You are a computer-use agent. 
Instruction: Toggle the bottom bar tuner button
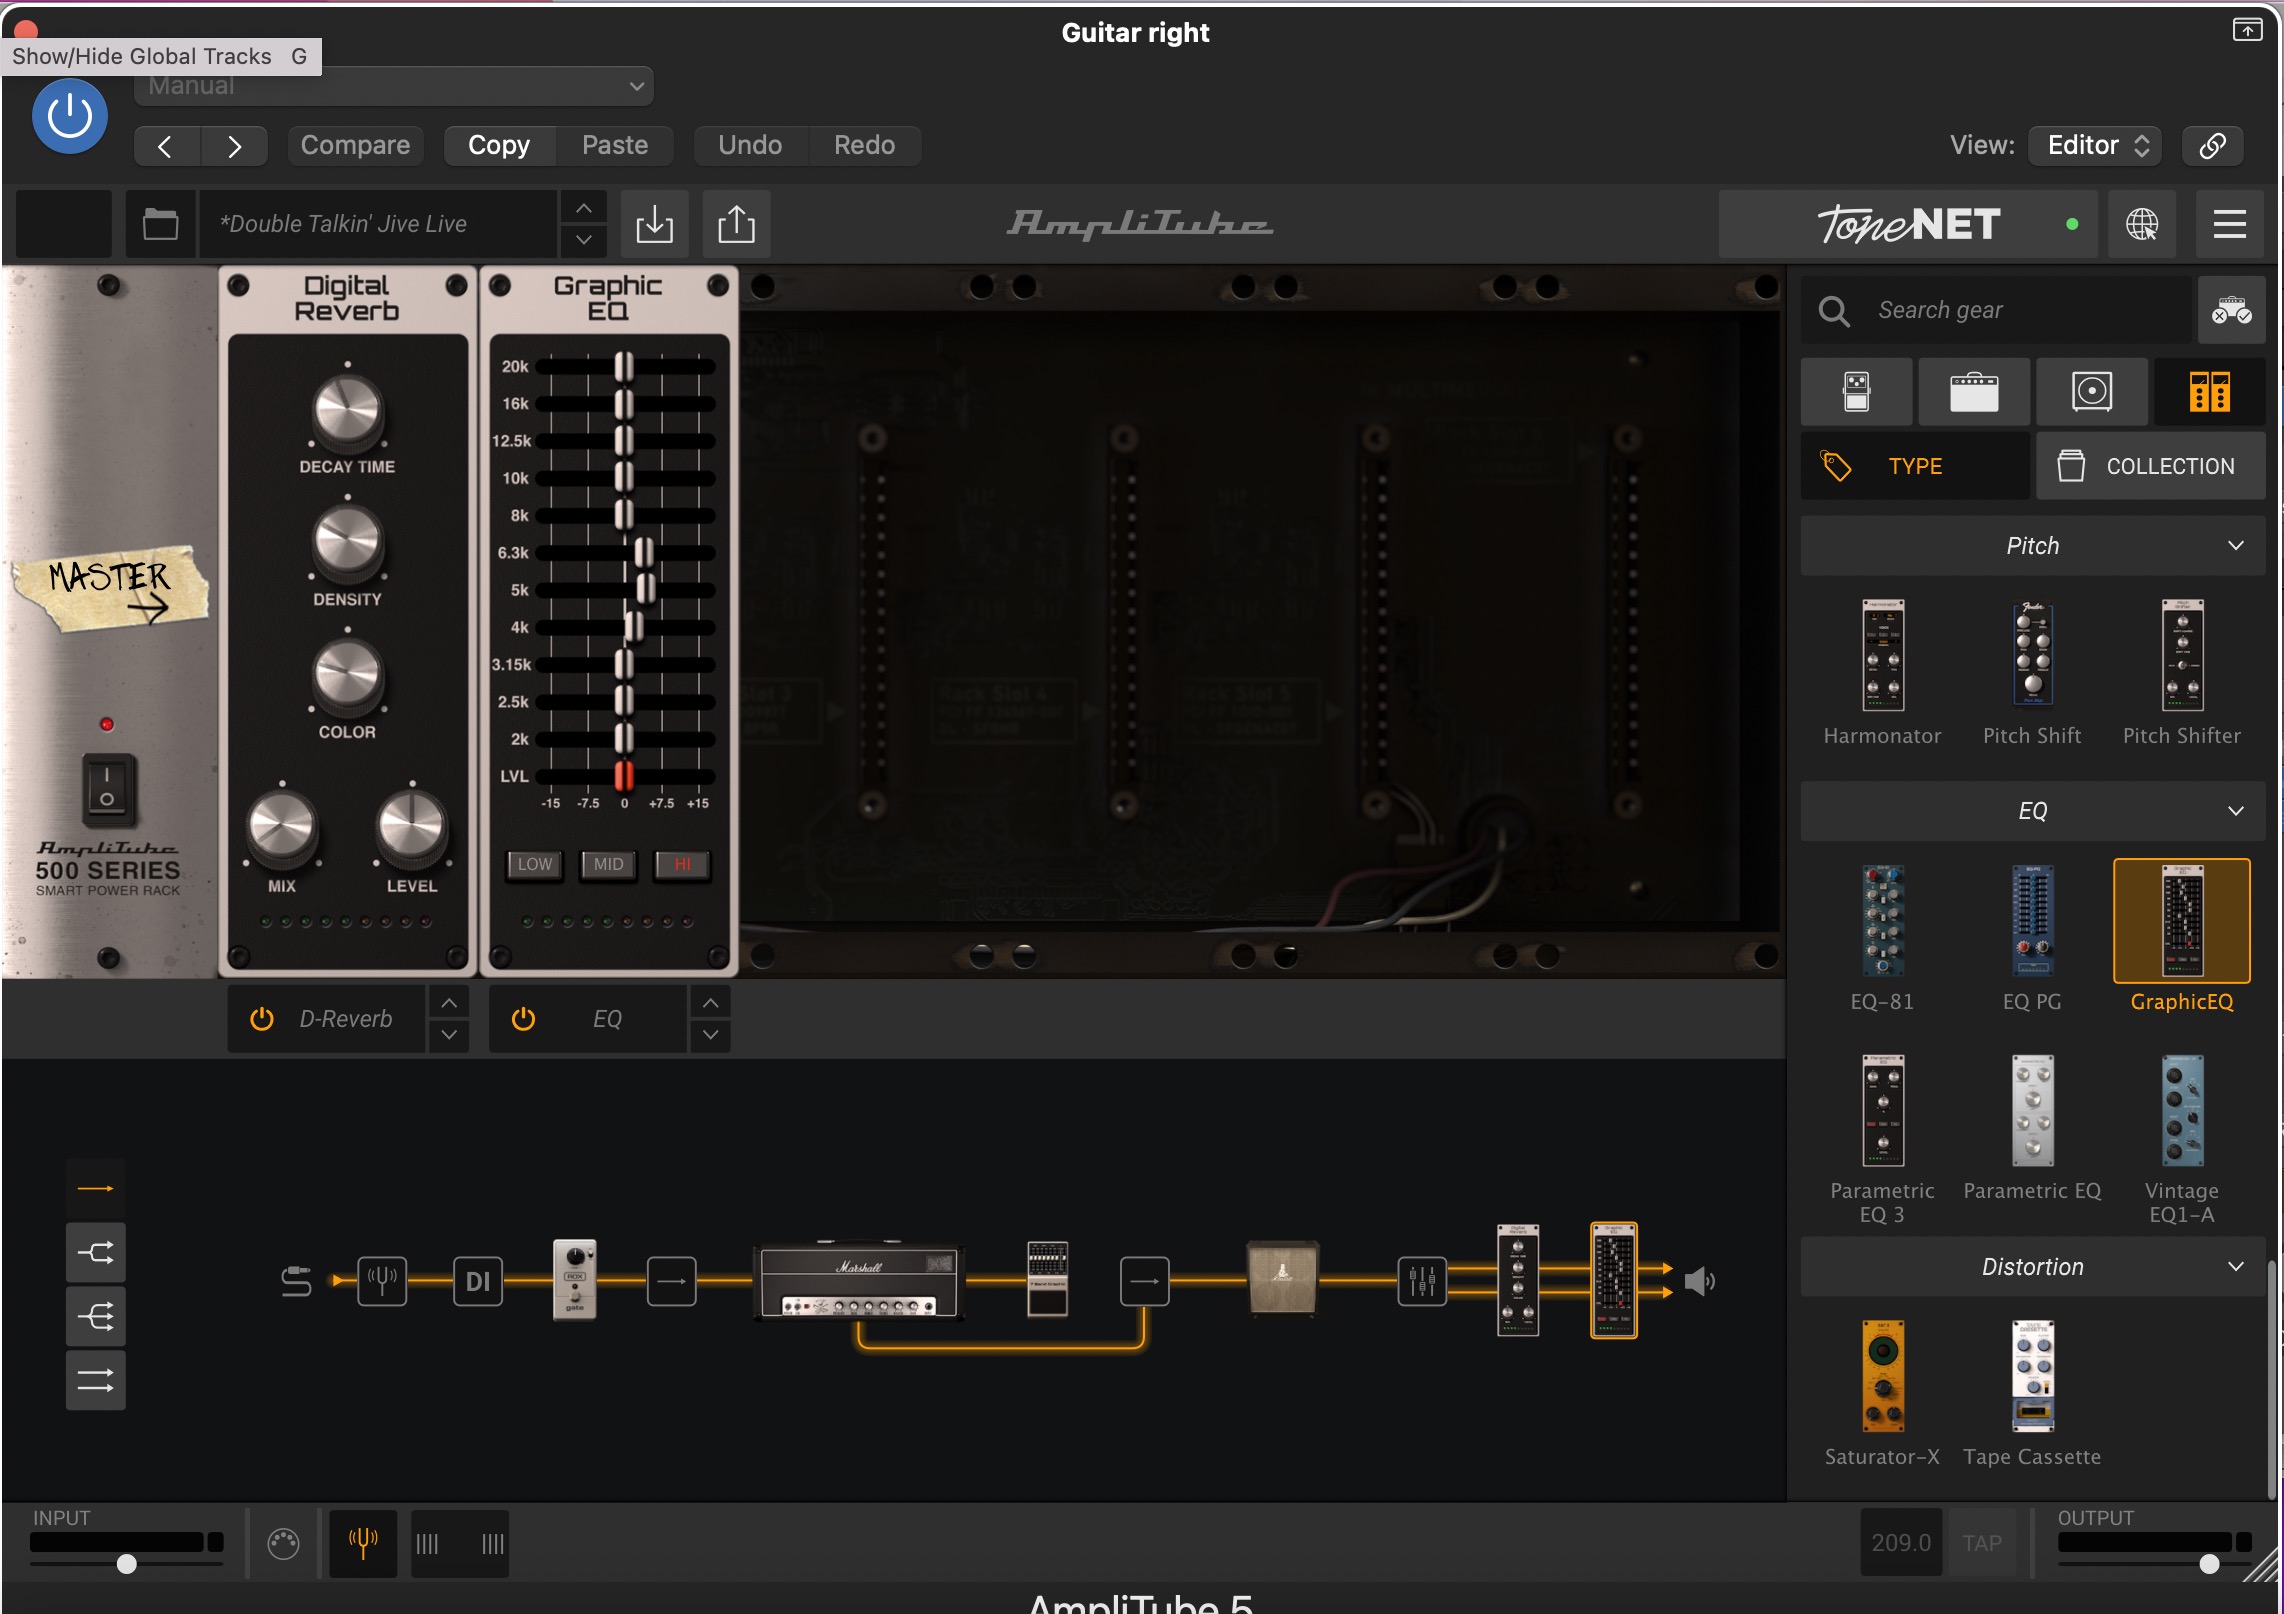pos(363,1544)
